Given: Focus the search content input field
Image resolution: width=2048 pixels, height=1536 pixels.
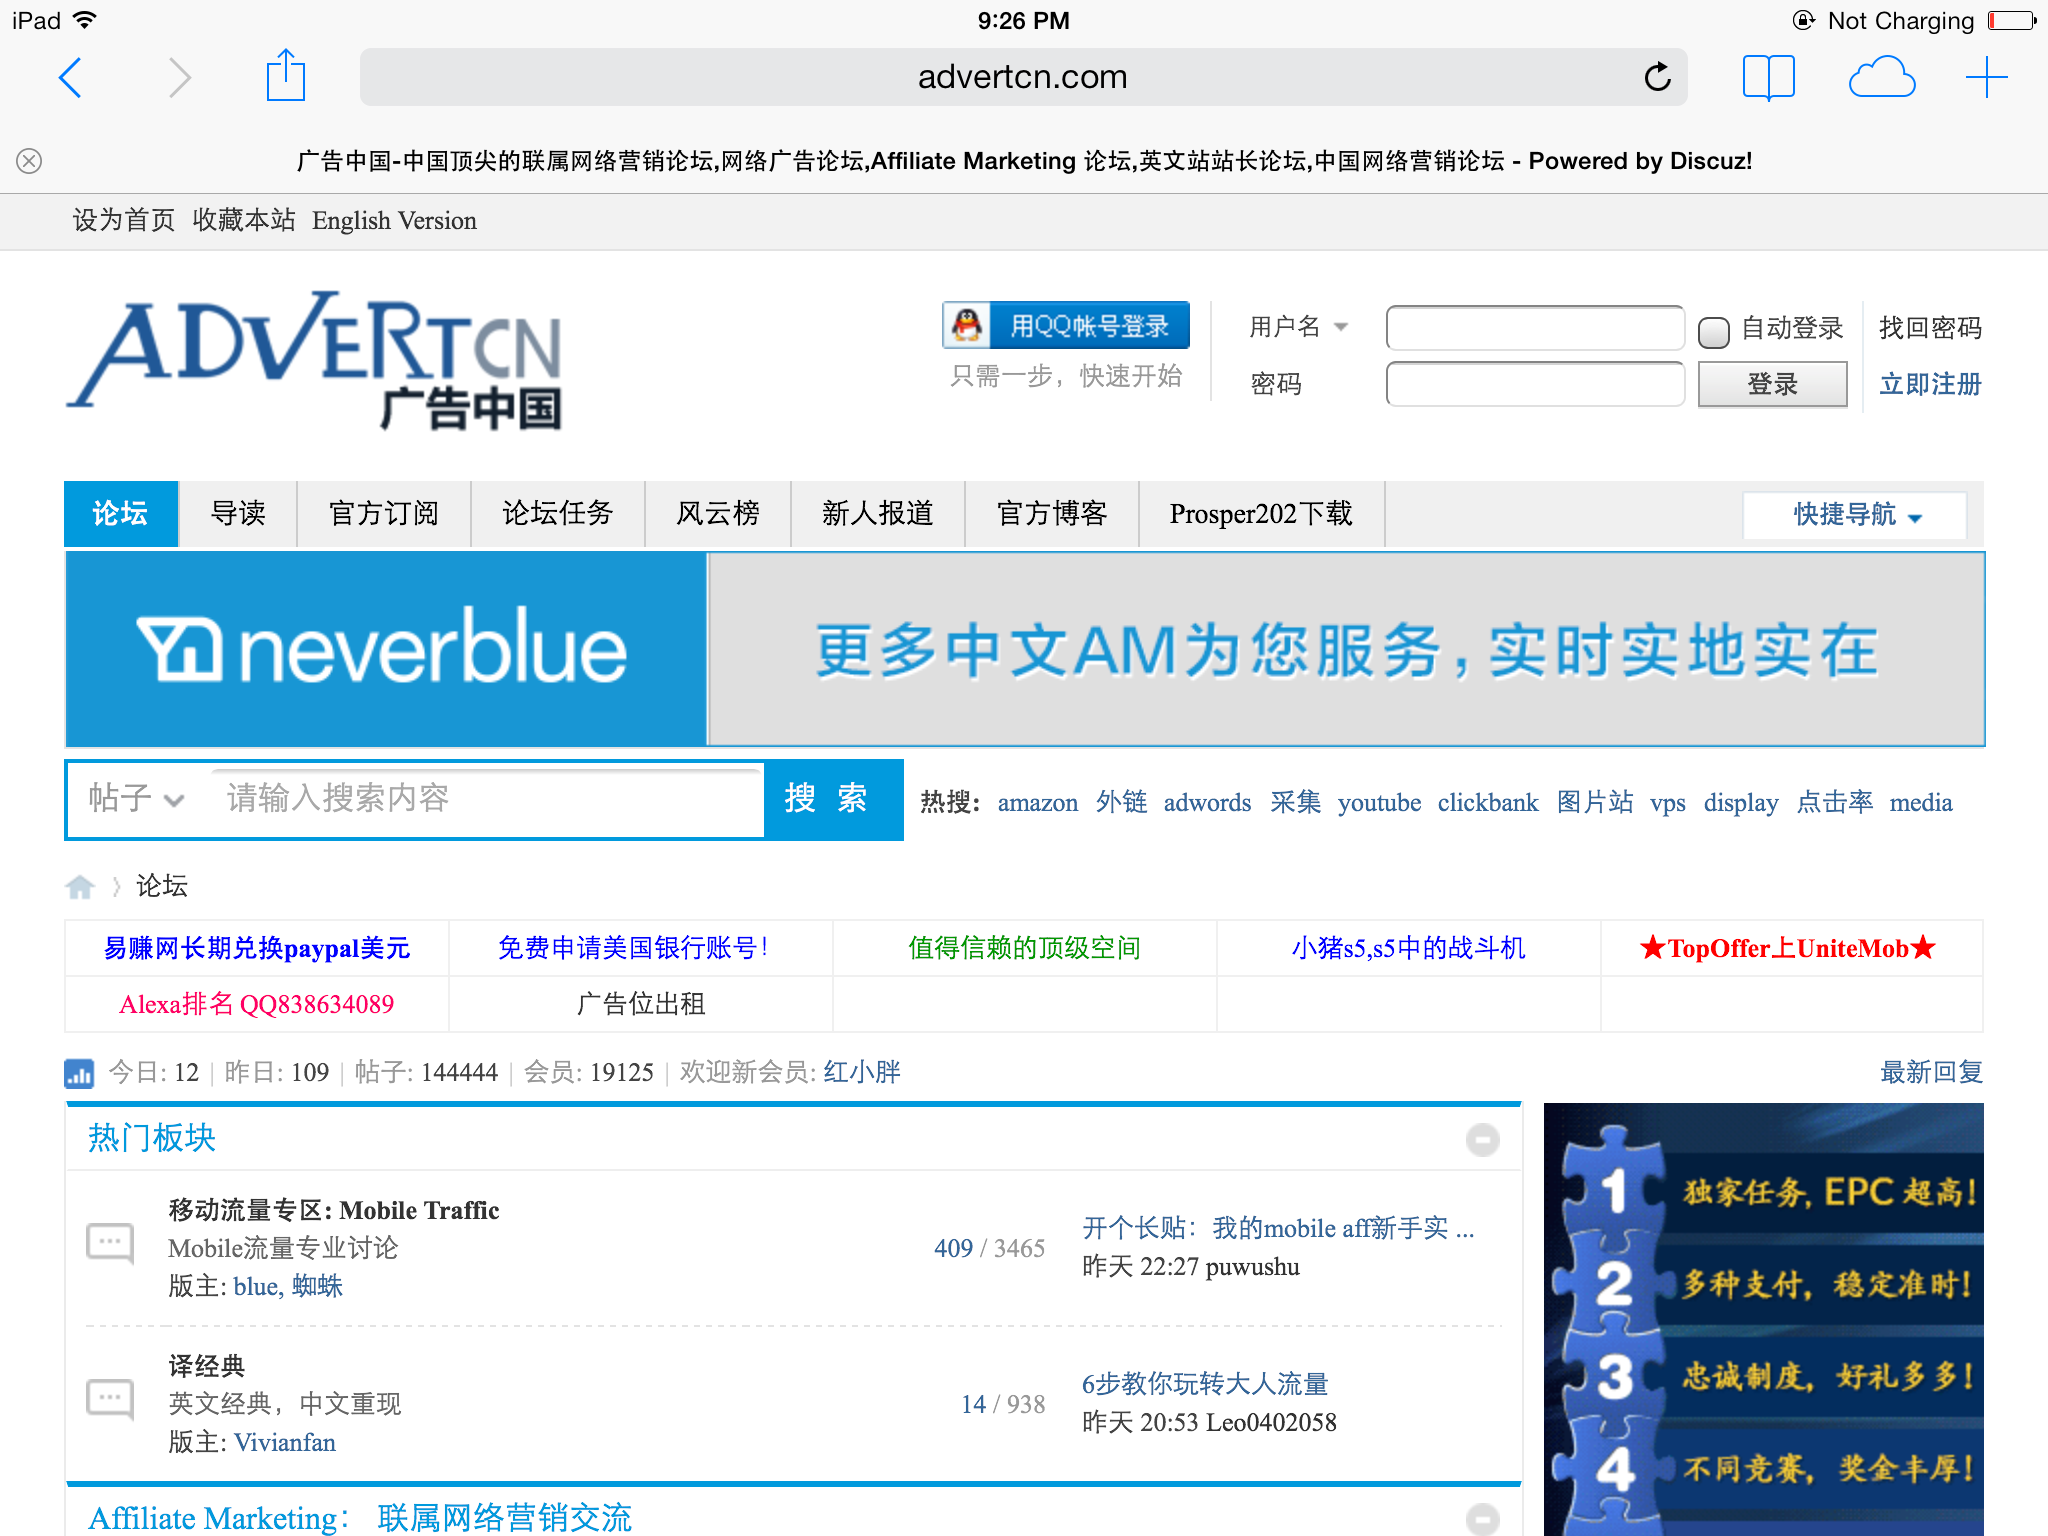Looking at the screenshot, I should [487, 799].
